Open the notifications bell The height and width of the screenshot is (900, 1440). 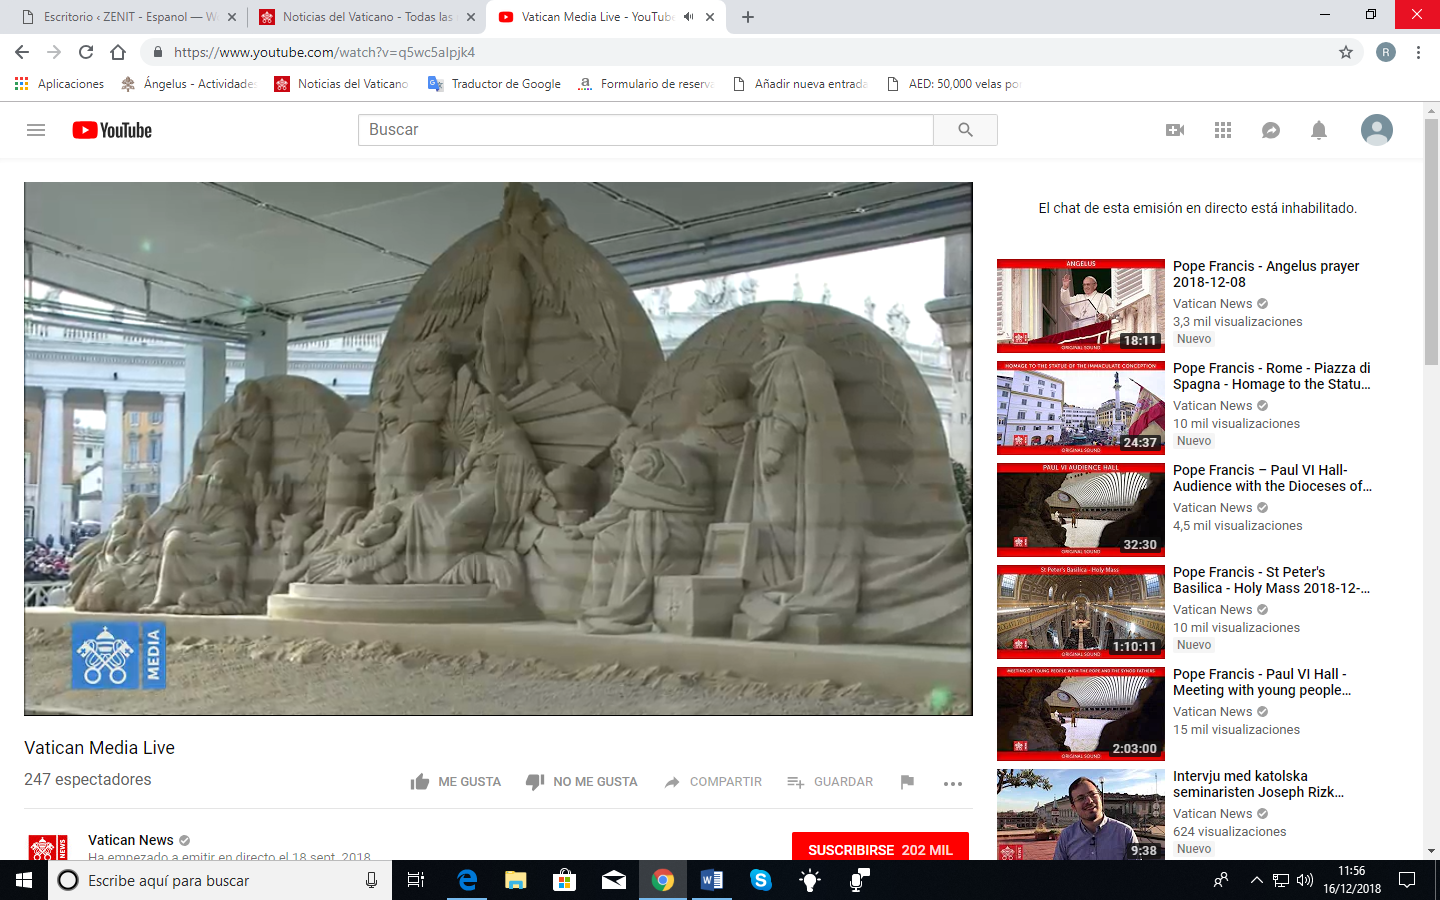click(1319, 130)
